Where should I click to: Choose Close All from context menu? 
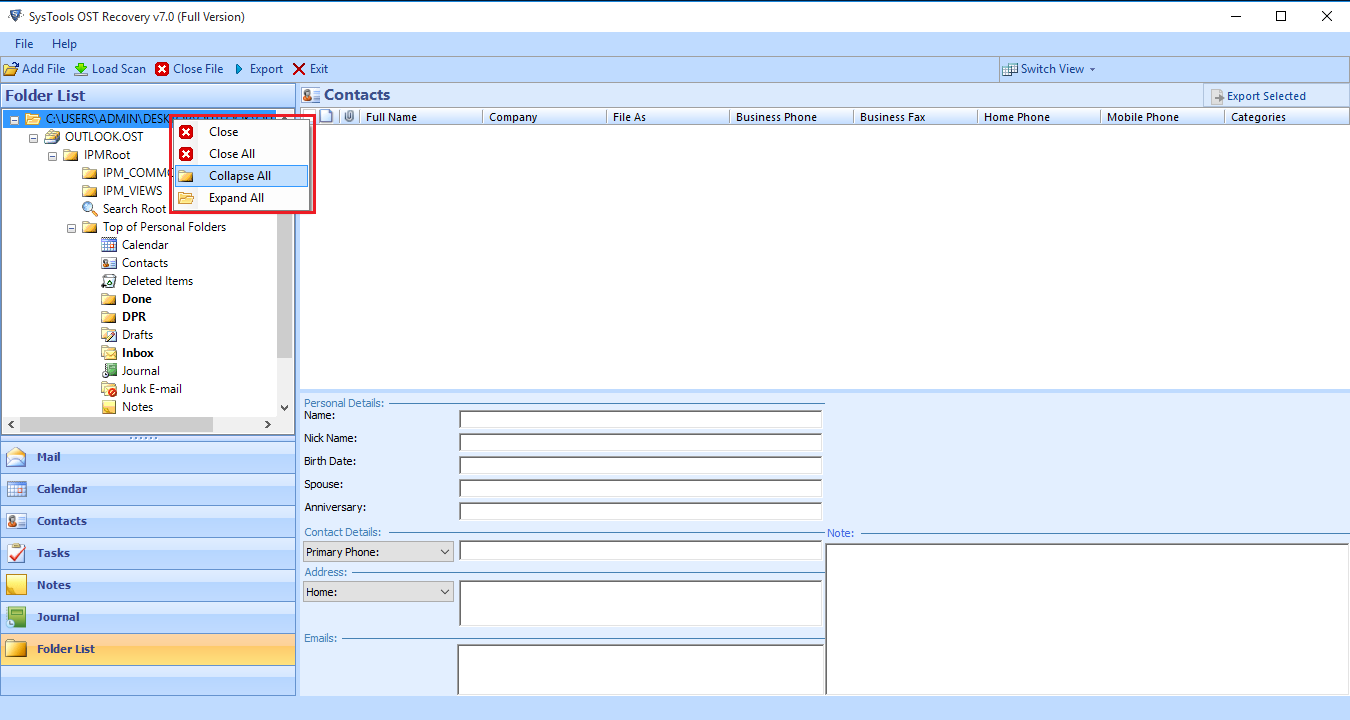tap(241, 154)
